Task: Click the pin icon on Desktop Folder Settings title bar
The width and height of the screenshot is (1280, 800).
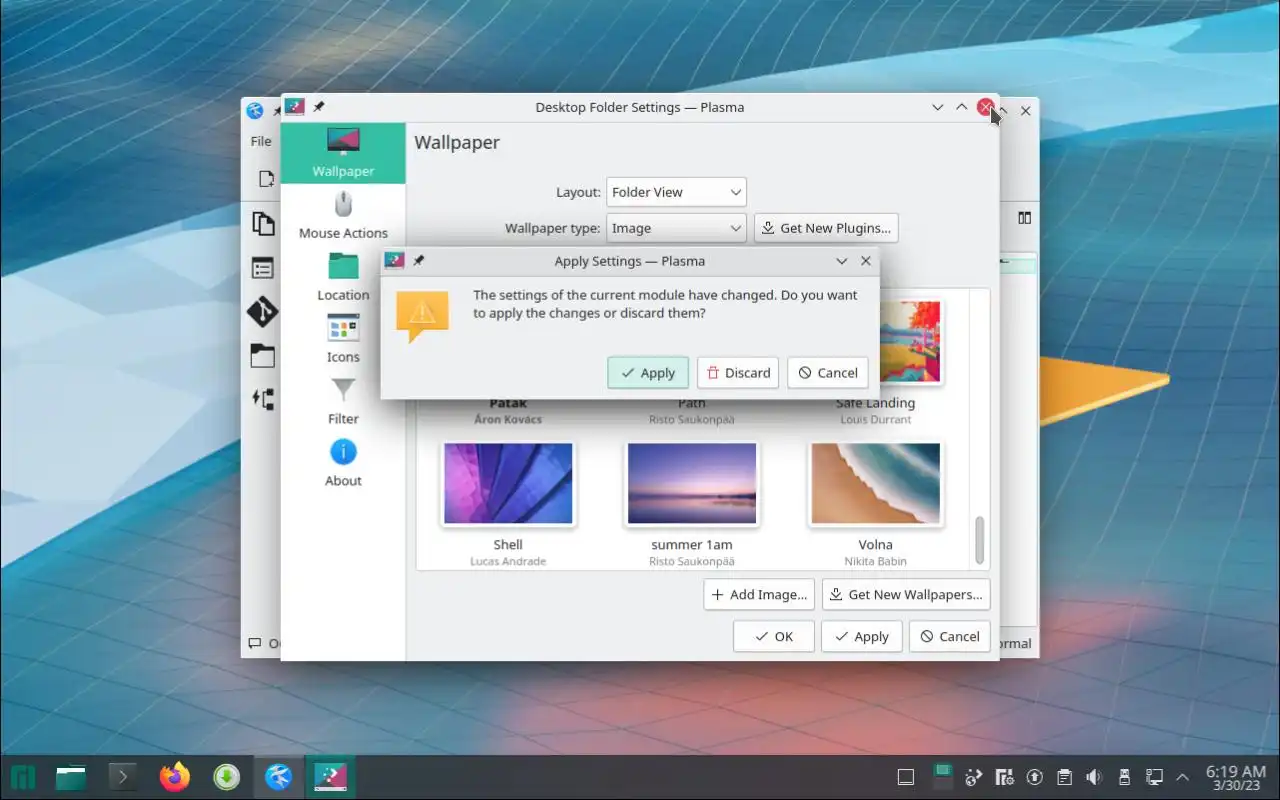Action: coord(319,107)
